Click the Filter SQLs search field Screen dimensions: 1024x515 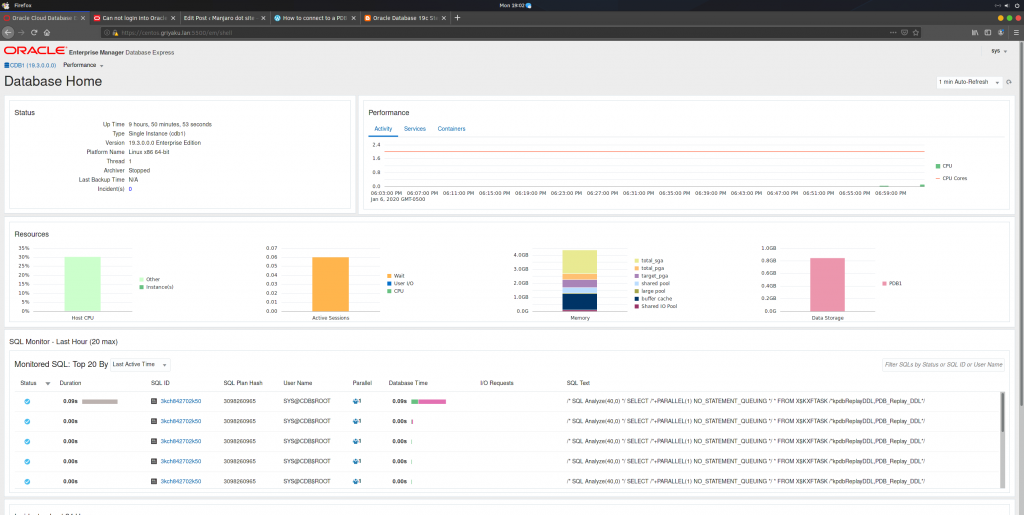(x=942, y=365)
